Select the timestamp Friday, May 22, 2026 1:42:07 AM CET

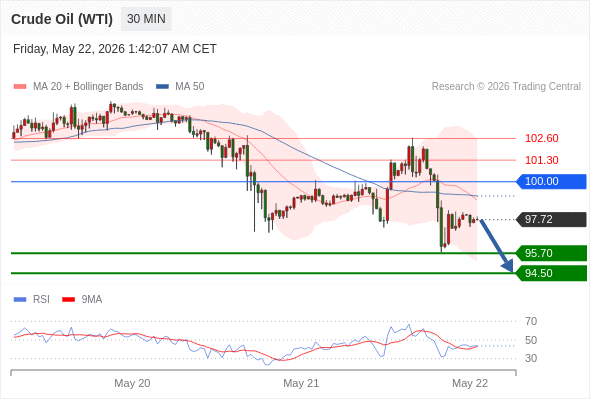[x=115, y=49]
